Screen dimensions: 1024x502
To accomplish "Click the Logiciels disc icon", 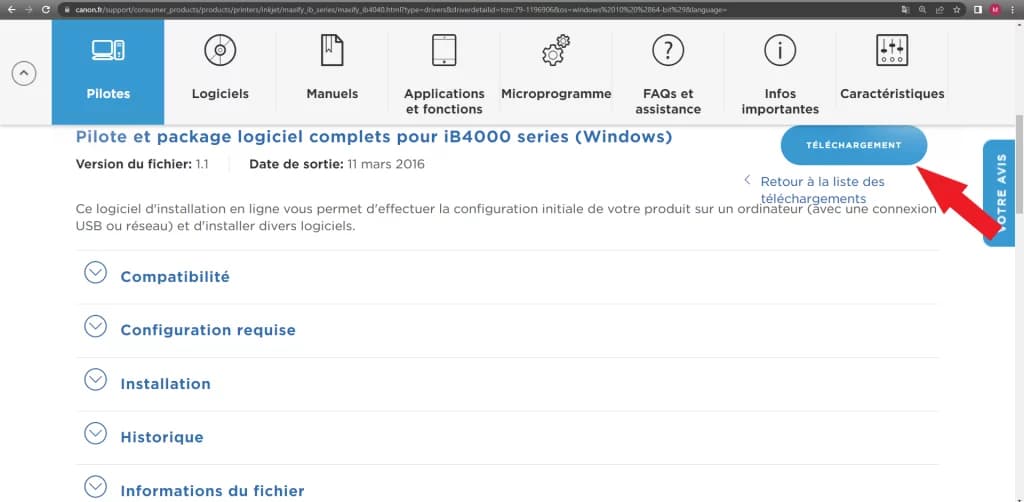I will [x=220, y=50].
